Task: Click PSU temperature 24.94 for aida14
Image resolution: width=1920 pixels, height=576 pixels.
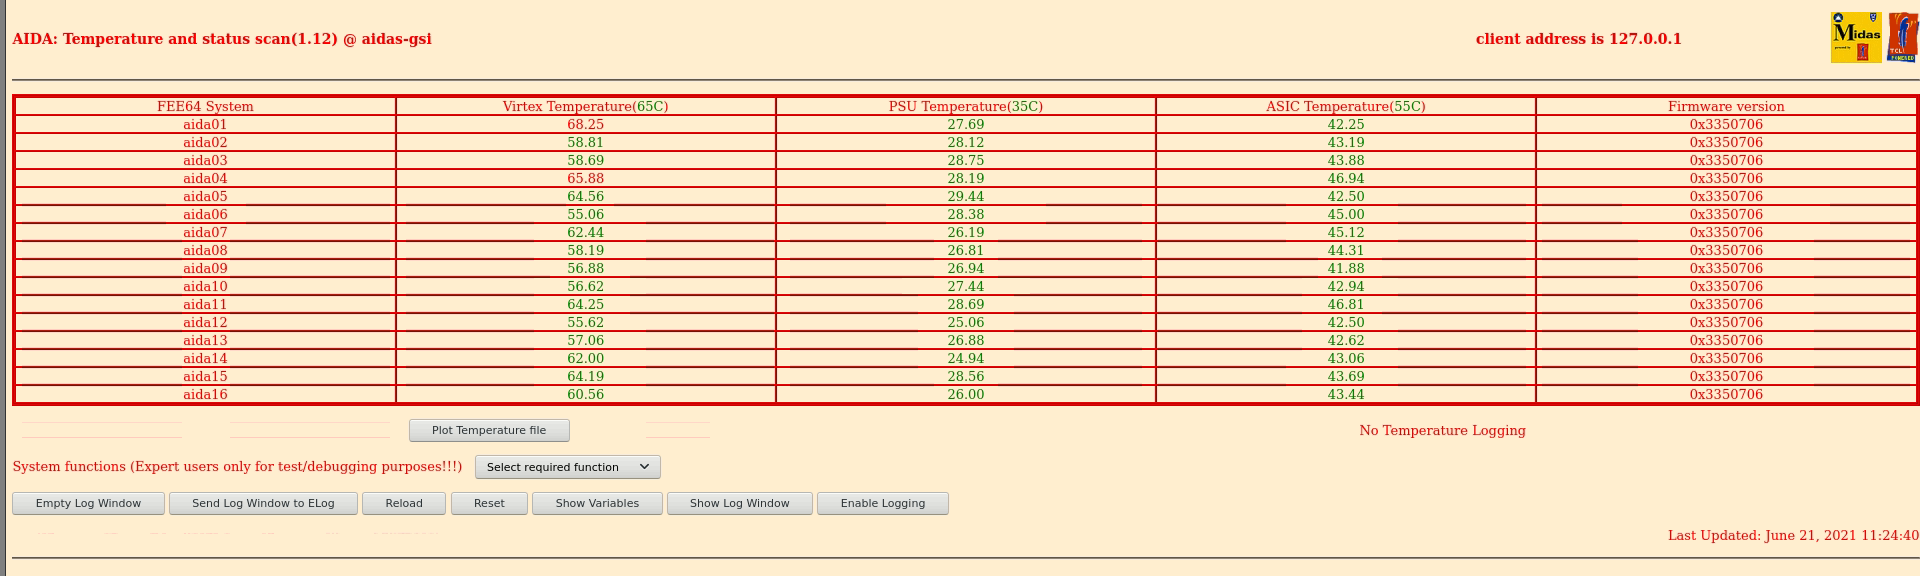Action: coord(966,359)
